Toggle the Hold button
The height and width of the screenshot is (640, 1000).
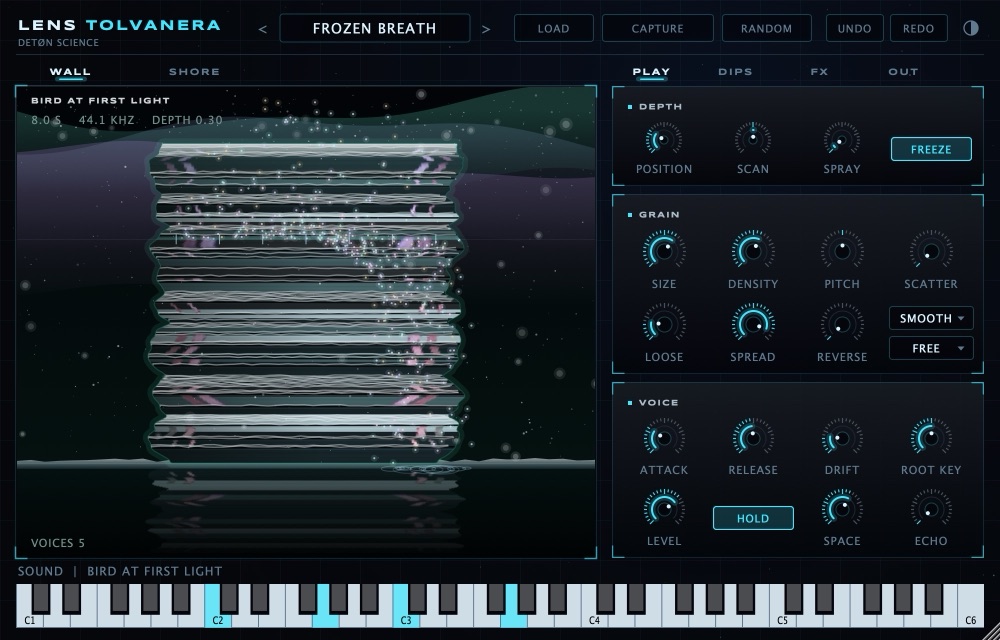click(753, 518)
